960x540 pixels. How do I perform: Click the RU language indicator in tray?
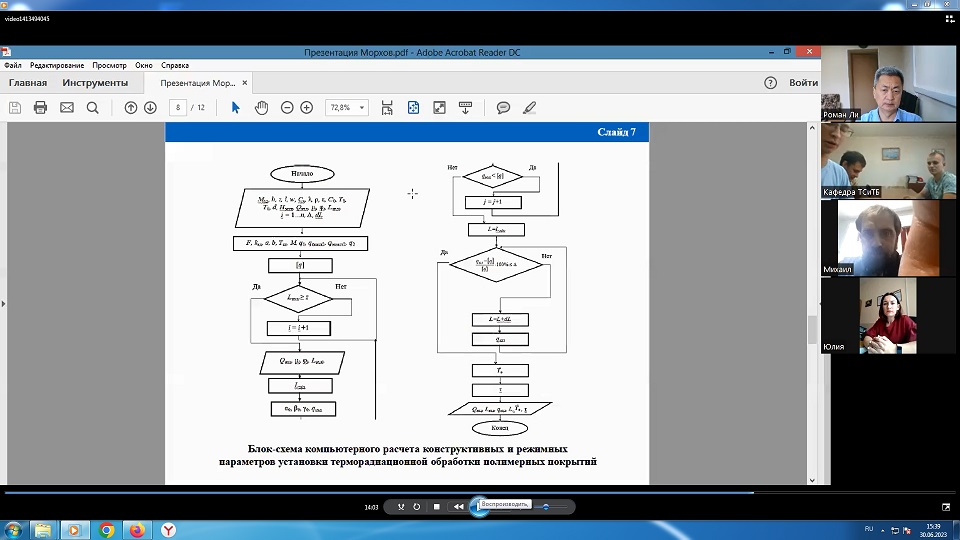(x=869, y=529)
